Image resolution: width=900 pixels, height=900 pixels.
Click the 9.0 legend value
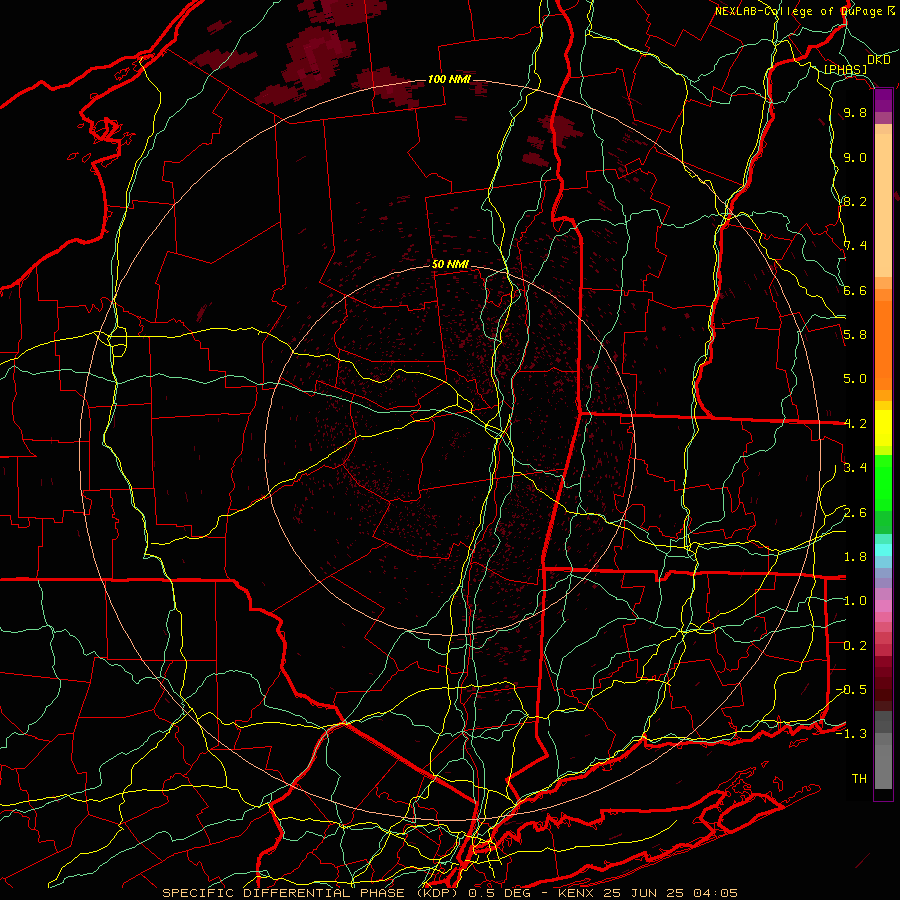tap(855, 157)
